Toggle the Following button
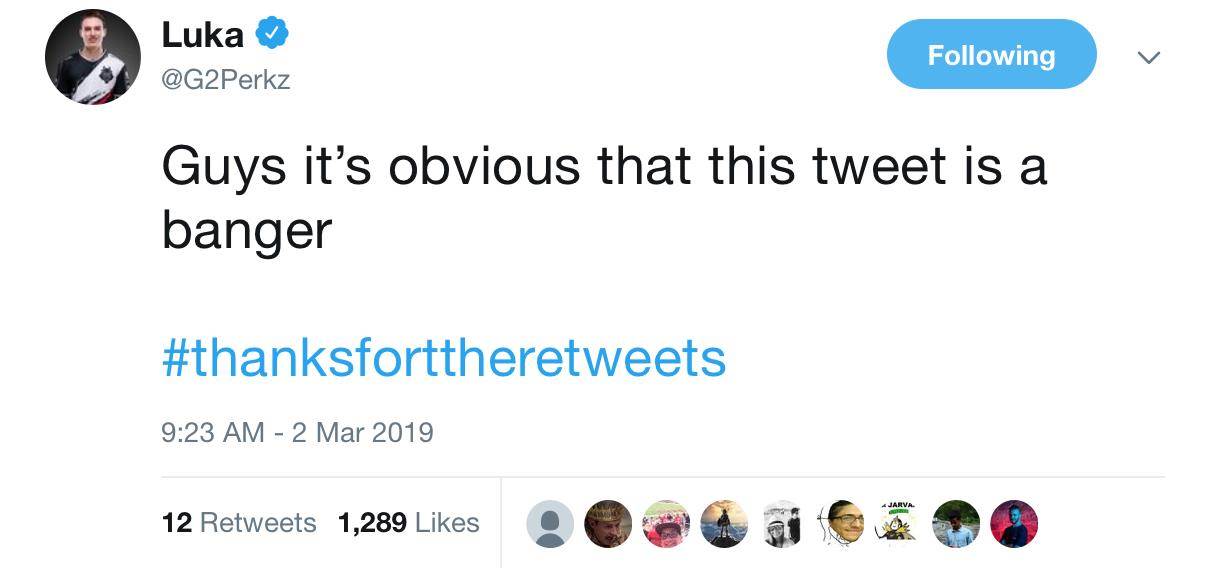Image resolution: width=1216 pixels, height=568 pixels. (991, 55)
